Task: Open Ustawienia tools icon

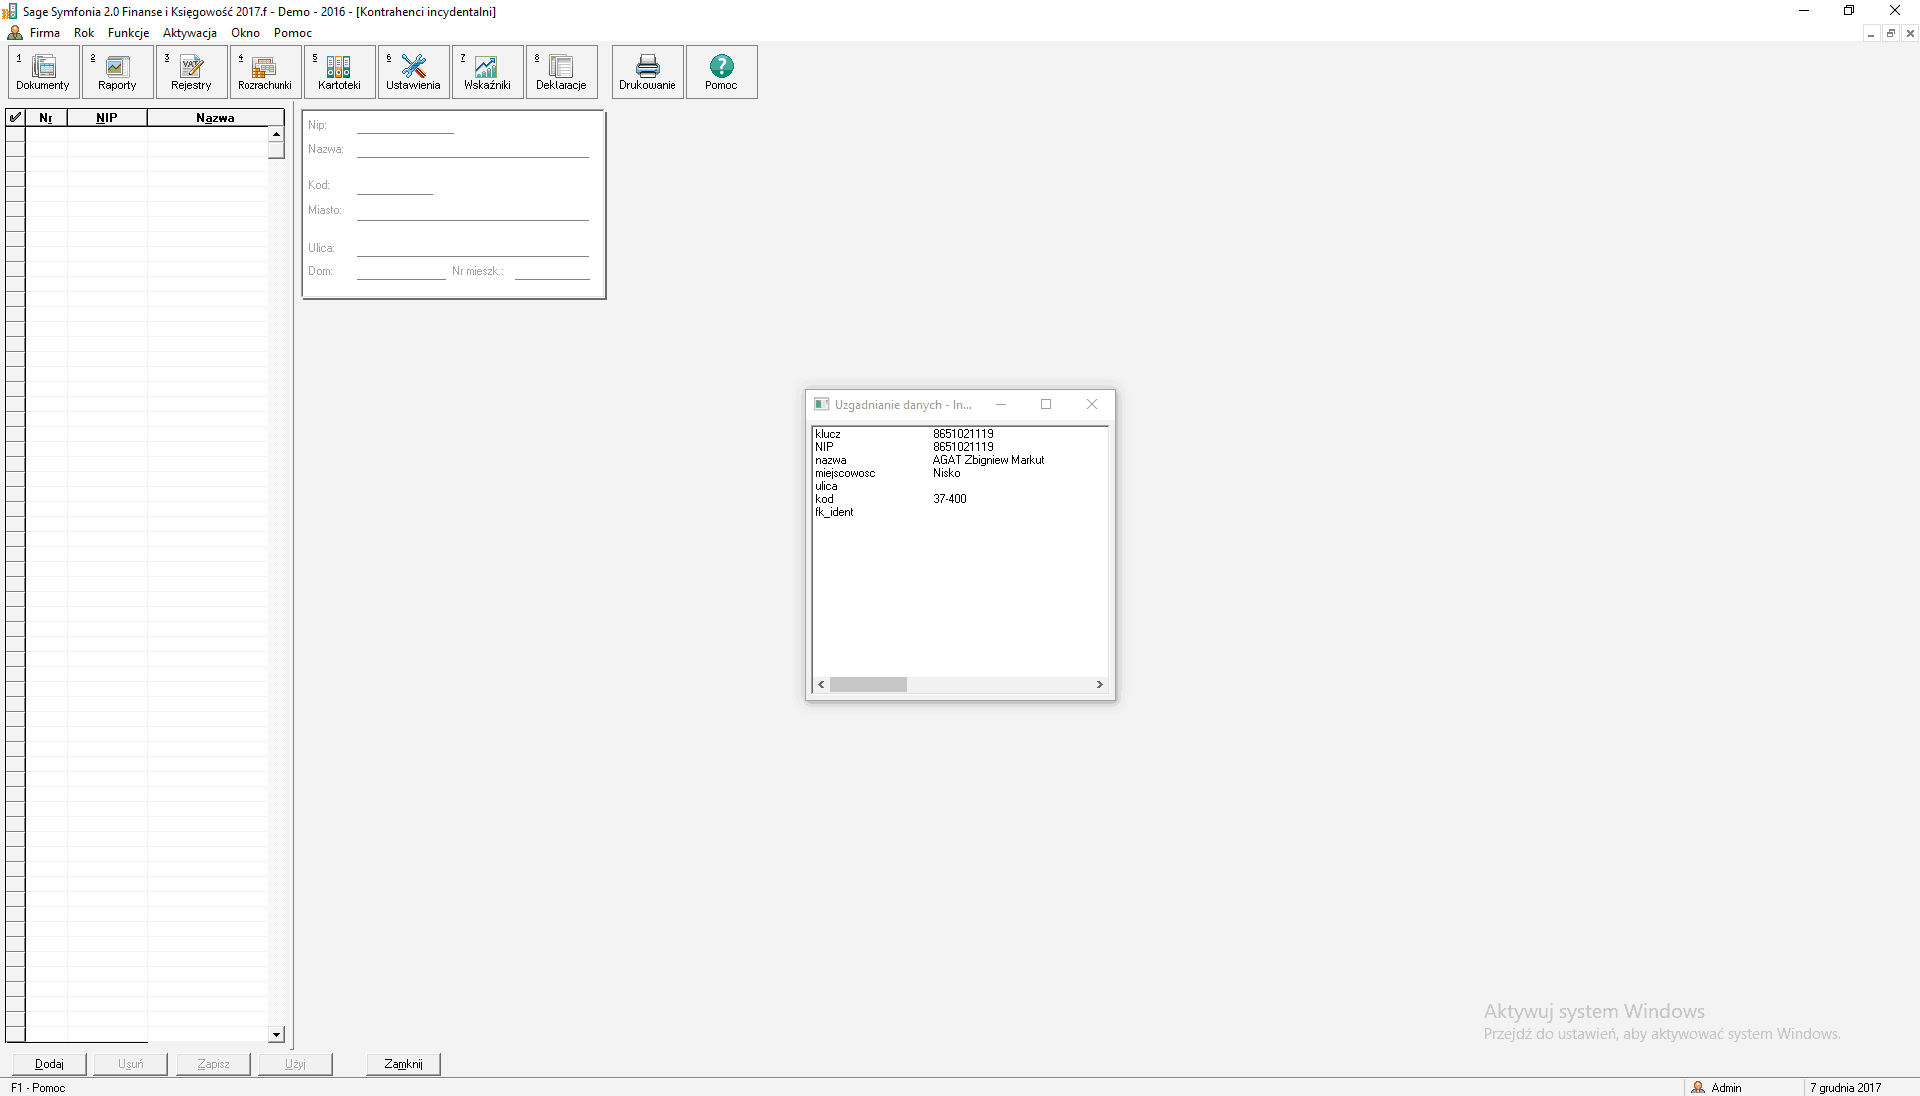Action: tap(413, 71)
